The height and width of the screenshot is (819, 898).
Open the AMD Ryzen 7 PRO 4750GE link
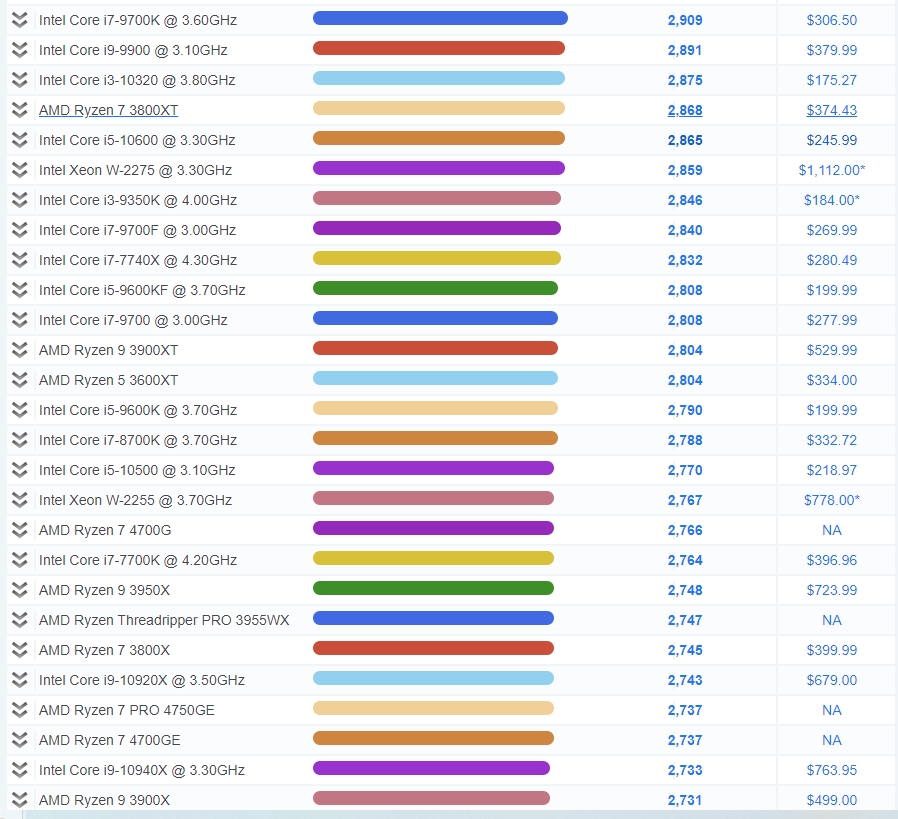[127, 710]
